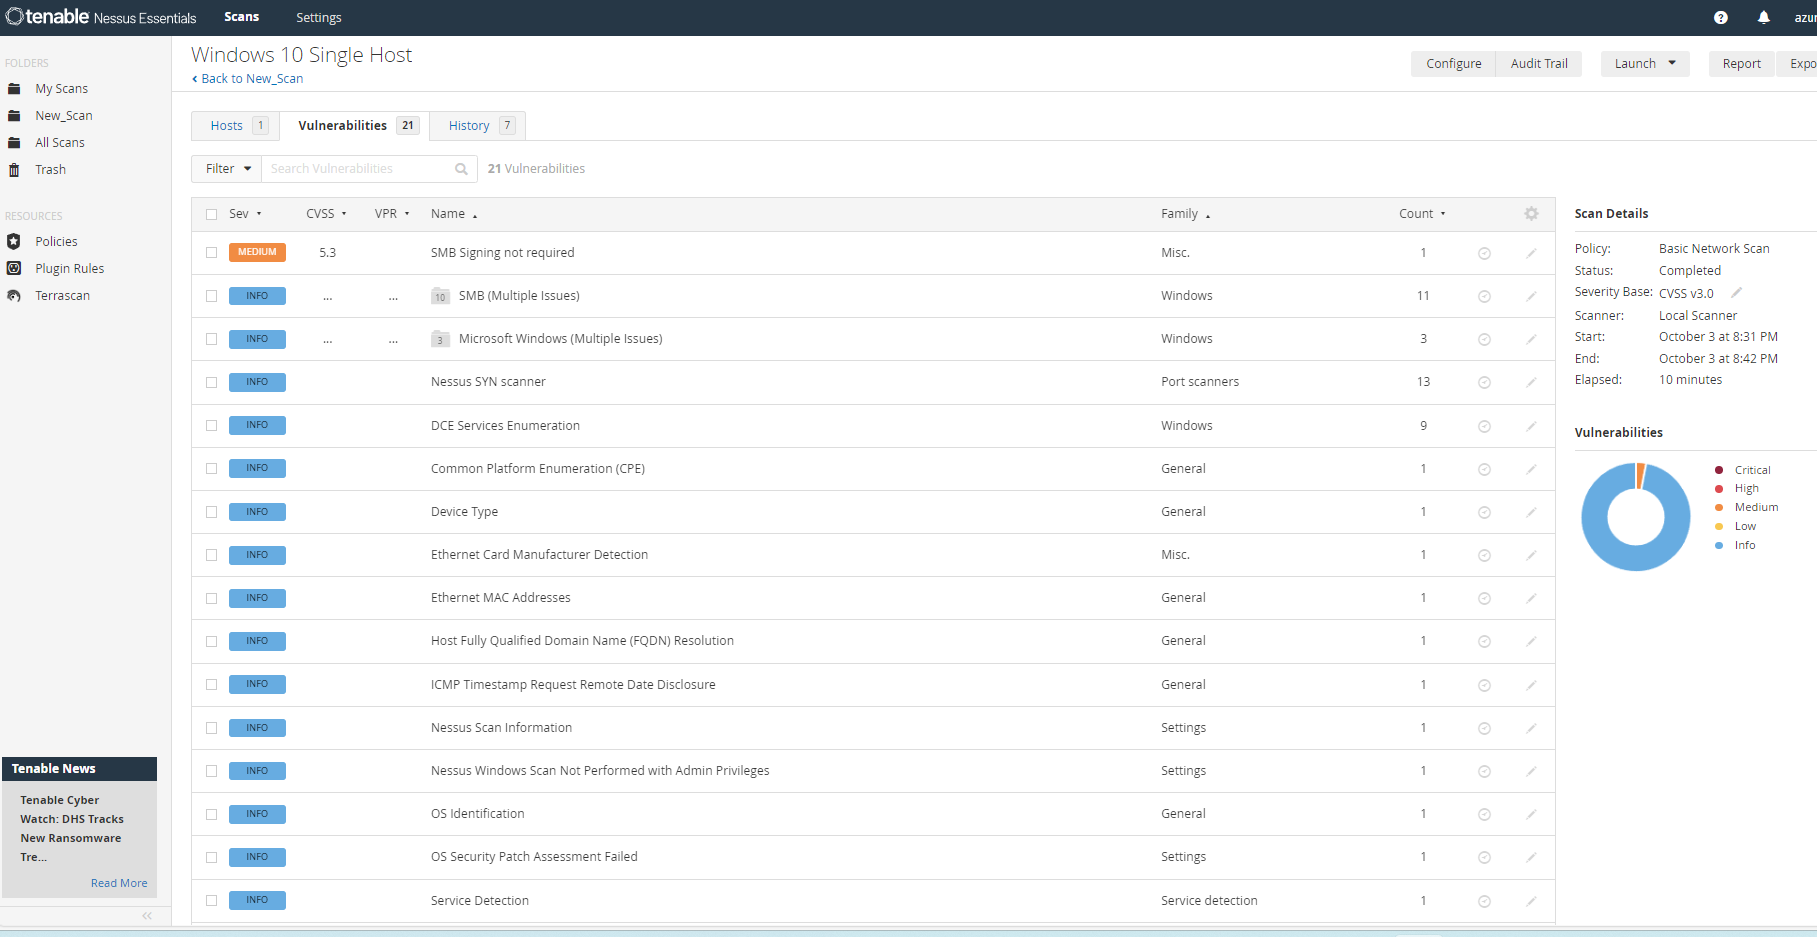This screenshot has width=1817, height=937.
Task: Click the Audit Trail button
Action: 1539,64
